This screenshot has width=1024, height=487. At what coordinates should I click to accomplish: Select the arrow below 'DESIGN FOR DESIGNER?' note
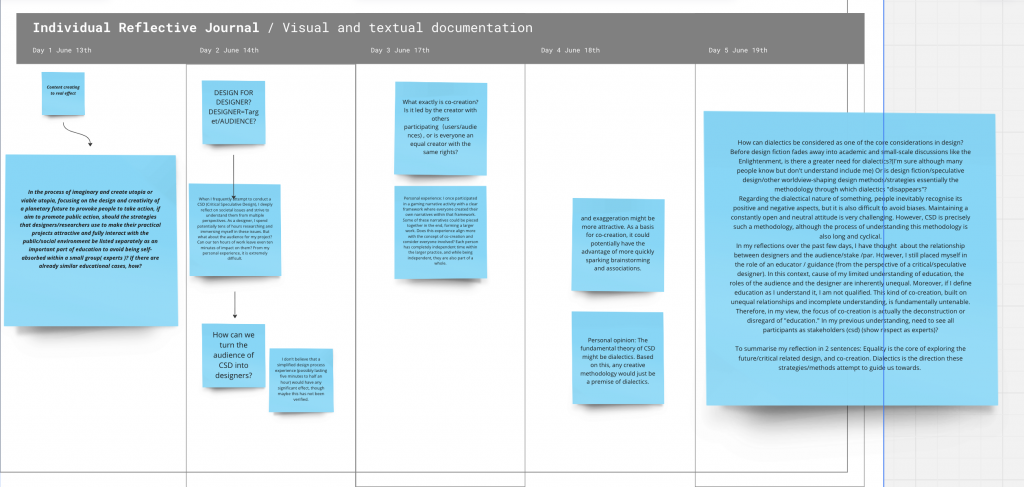tap(233, 174)
